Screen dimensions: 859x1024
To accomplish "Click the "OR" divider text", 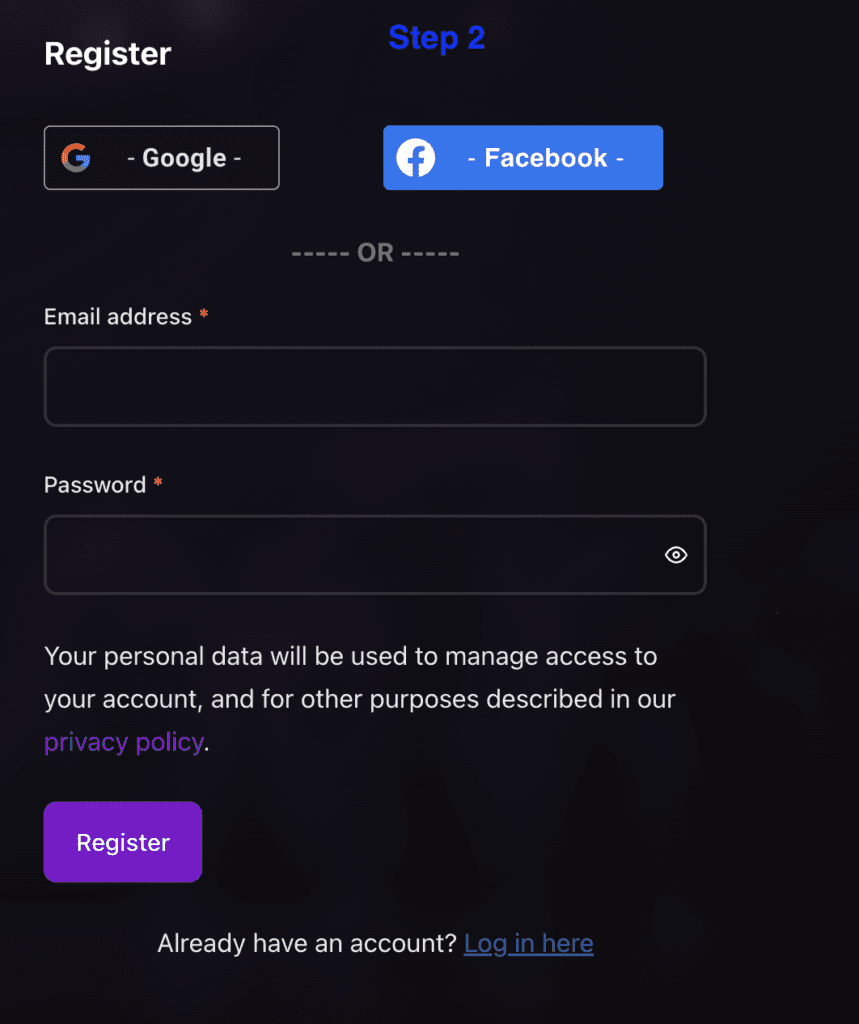I will click(375, 253).
